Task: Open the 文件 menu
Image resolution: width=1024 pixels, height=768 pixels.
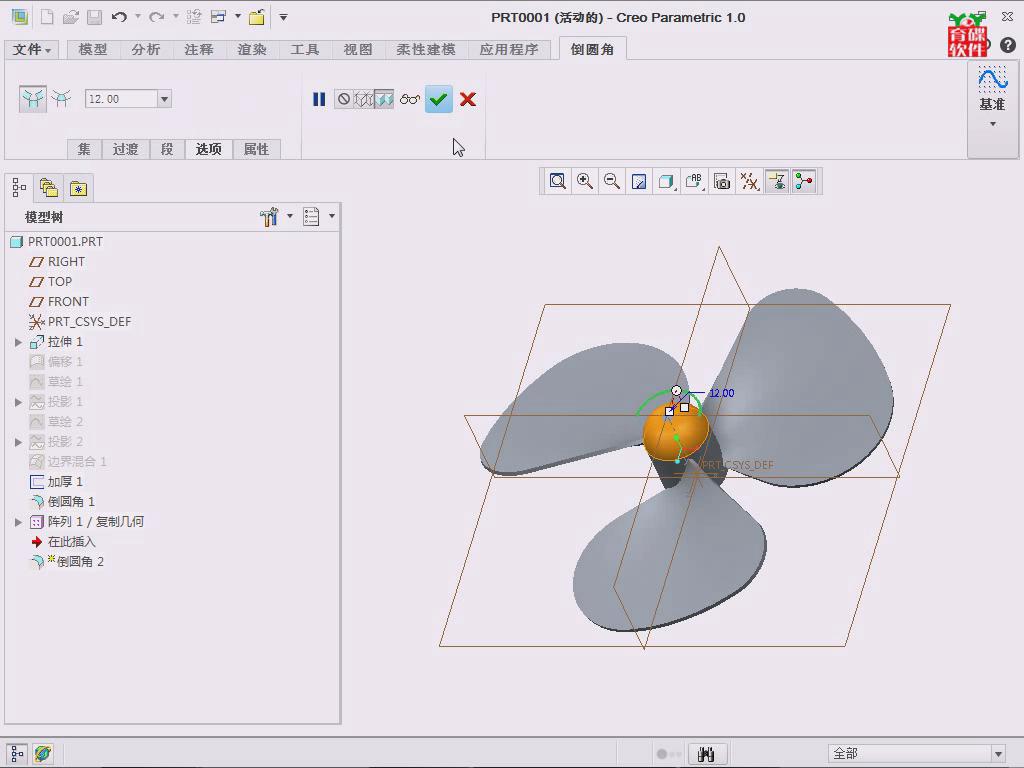Action: point(31,50)
